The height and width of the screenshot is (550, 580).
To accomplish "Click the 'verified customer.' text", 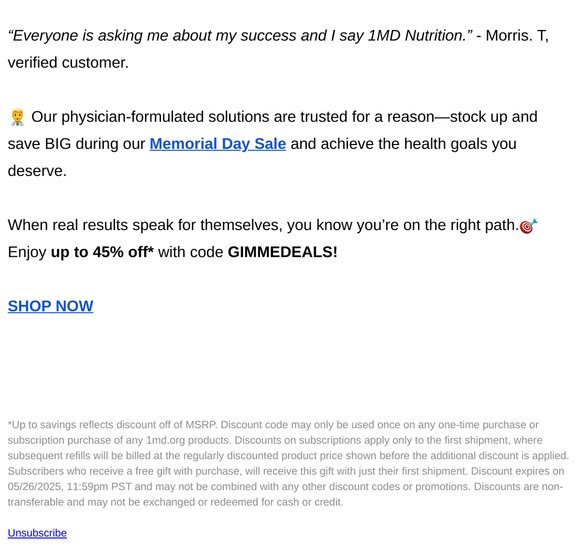I will 68,63.
